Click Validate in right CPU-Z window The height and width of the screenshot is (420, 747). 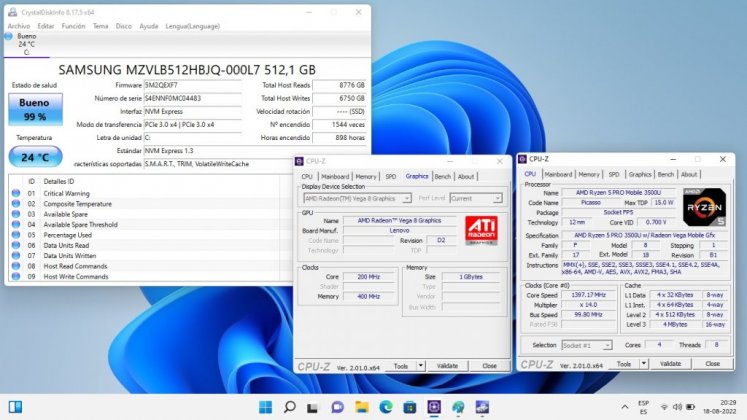click(670, 364)
